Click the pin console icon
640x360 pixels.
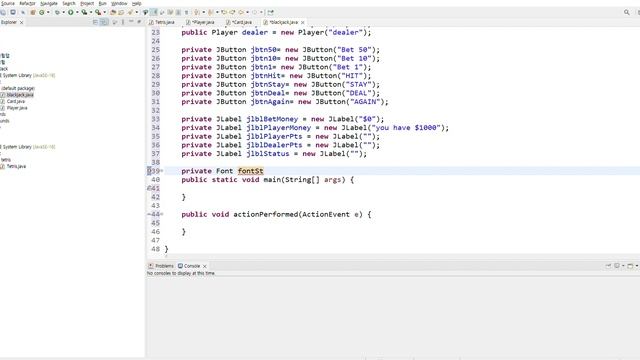pyautogui.click(x=608, y=266)
